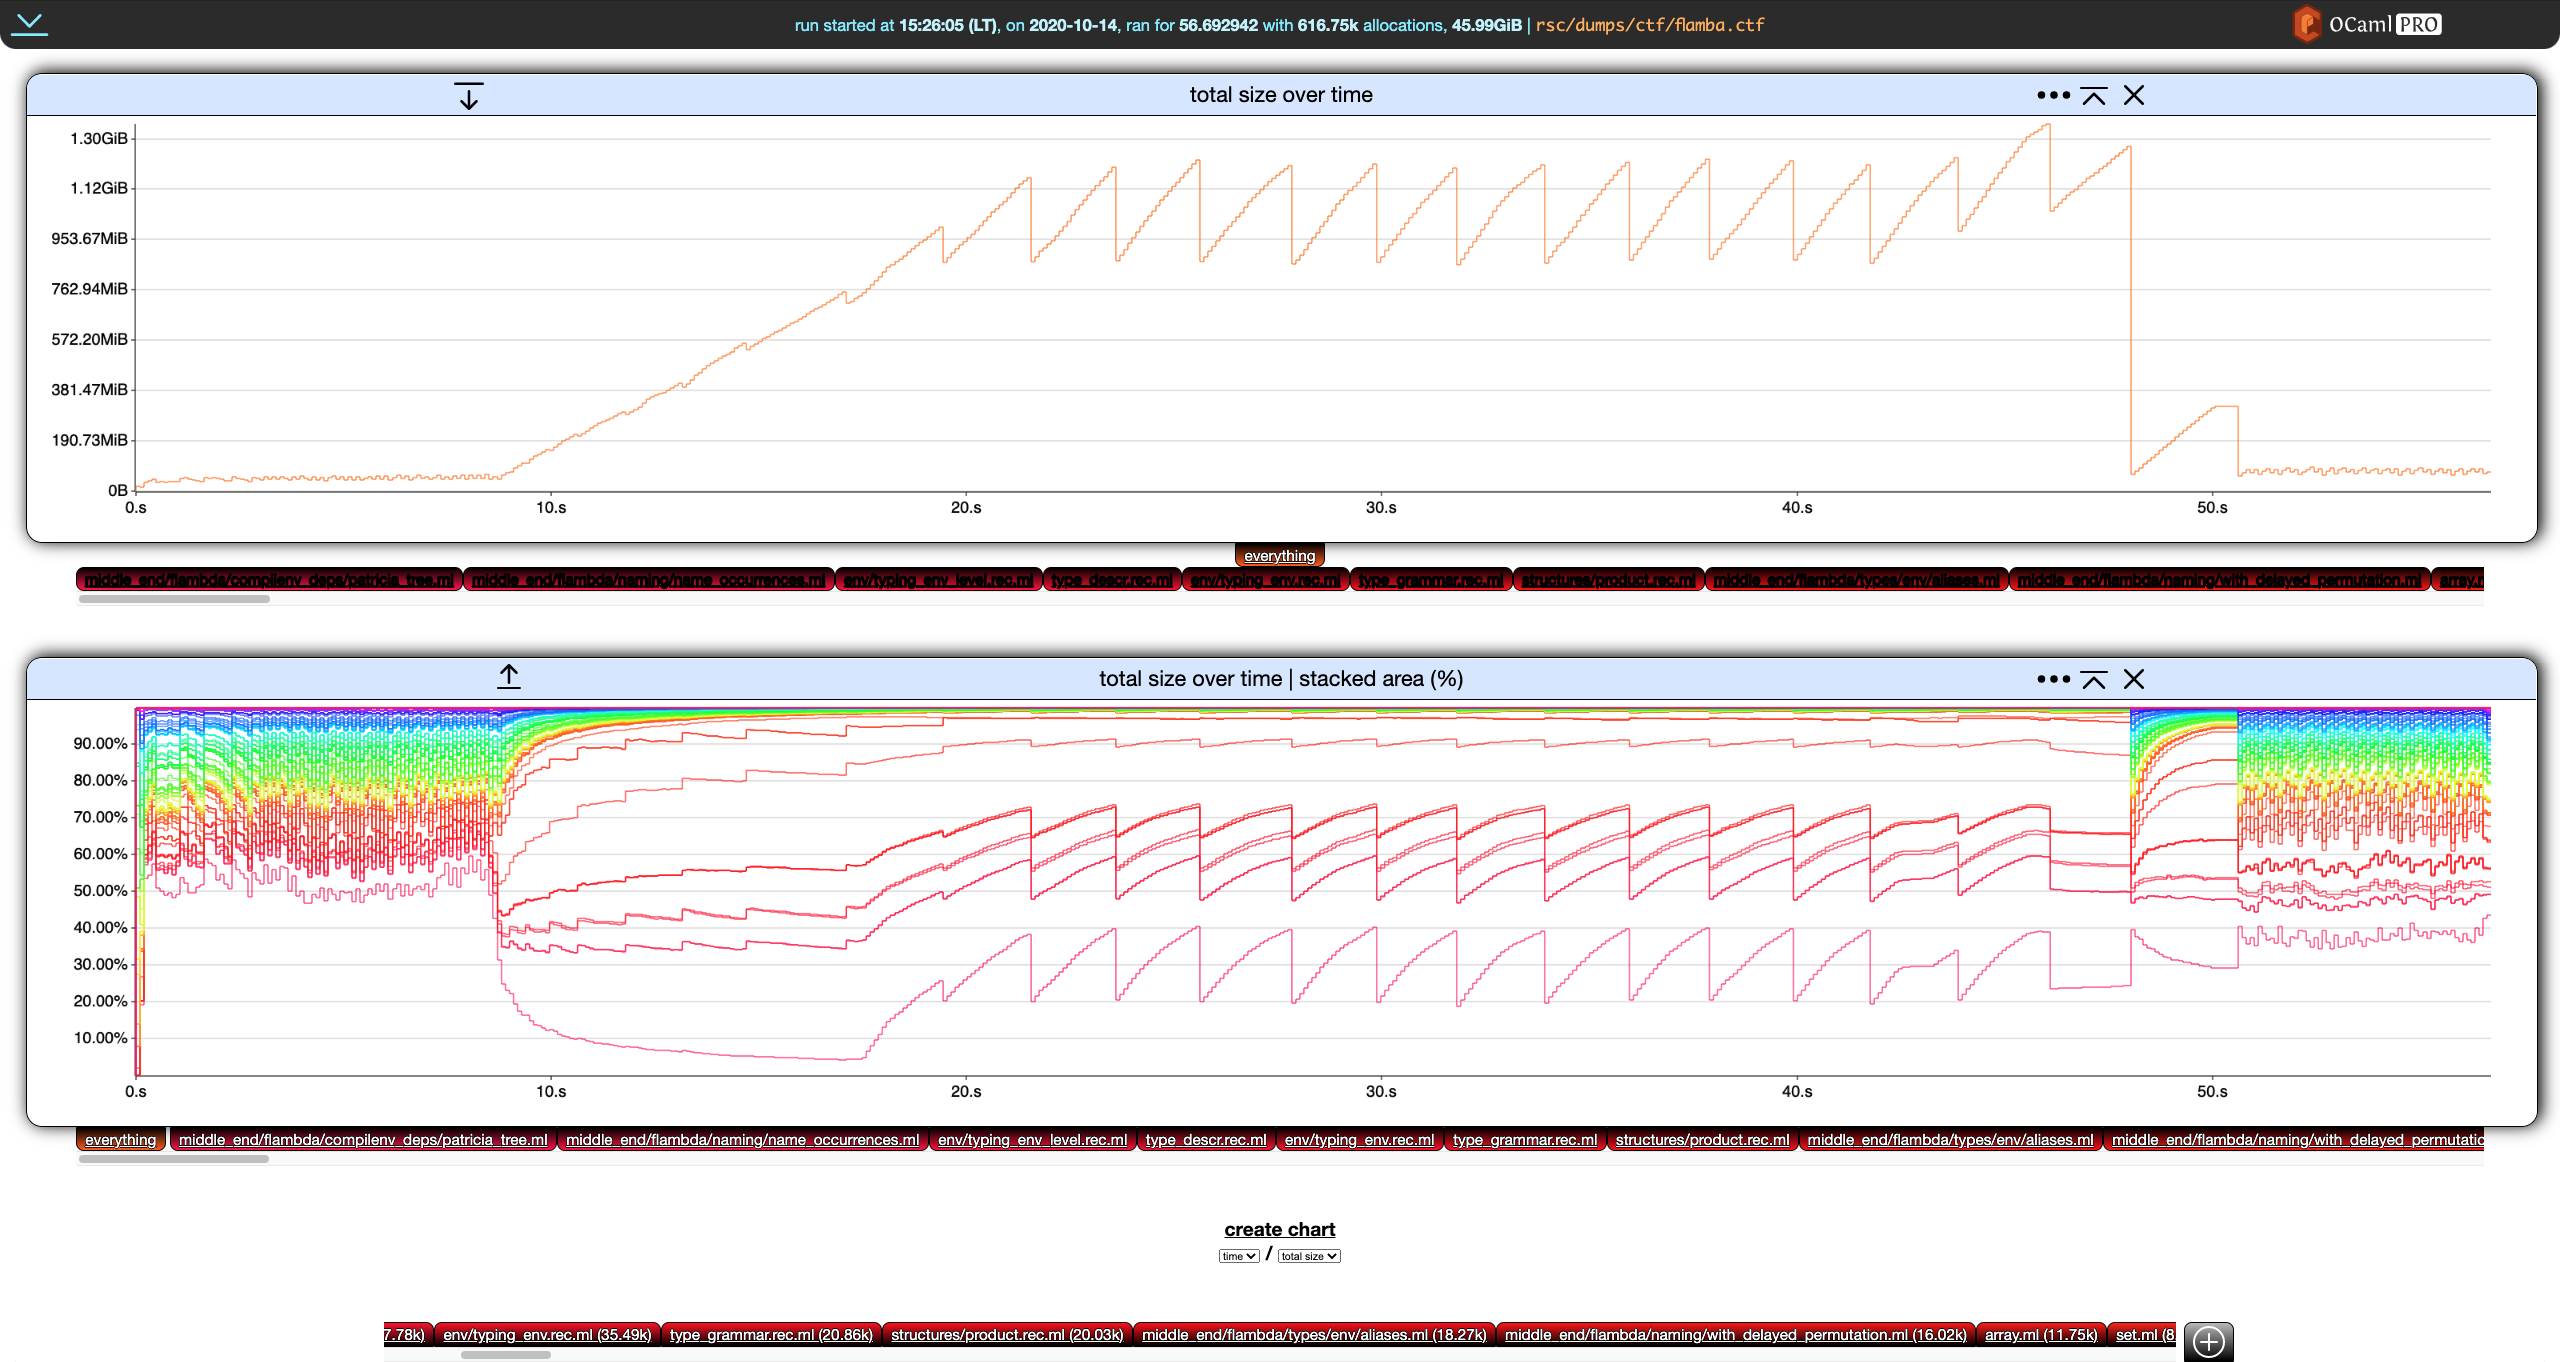Collapse the total size over time chart

2093,96
